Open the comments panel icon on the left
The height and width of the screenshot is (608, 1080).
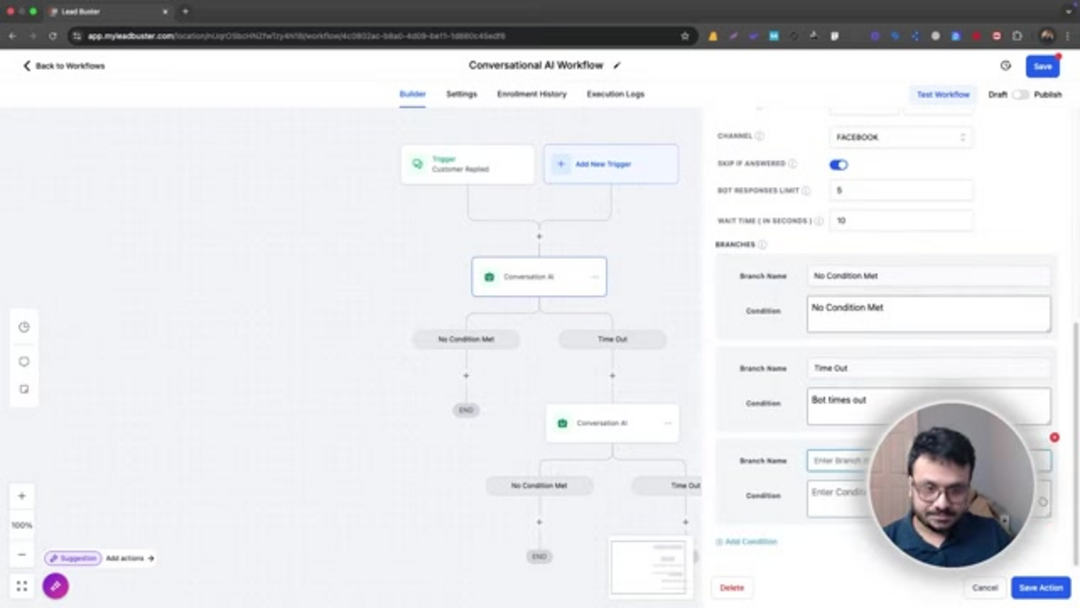click(23, 361)
